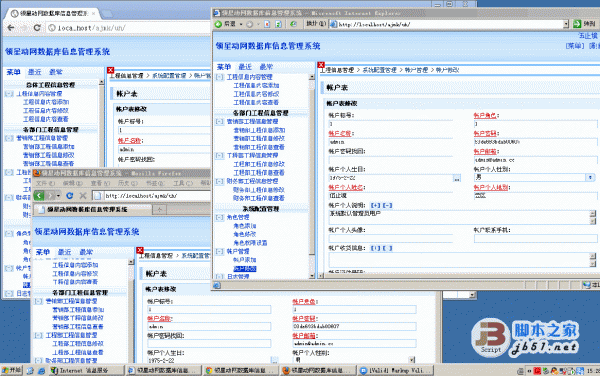Viewport: 600px width, 376px height.
Task: Collapse 角色管理 node in IE sidebar
Action: click(220, 217)
